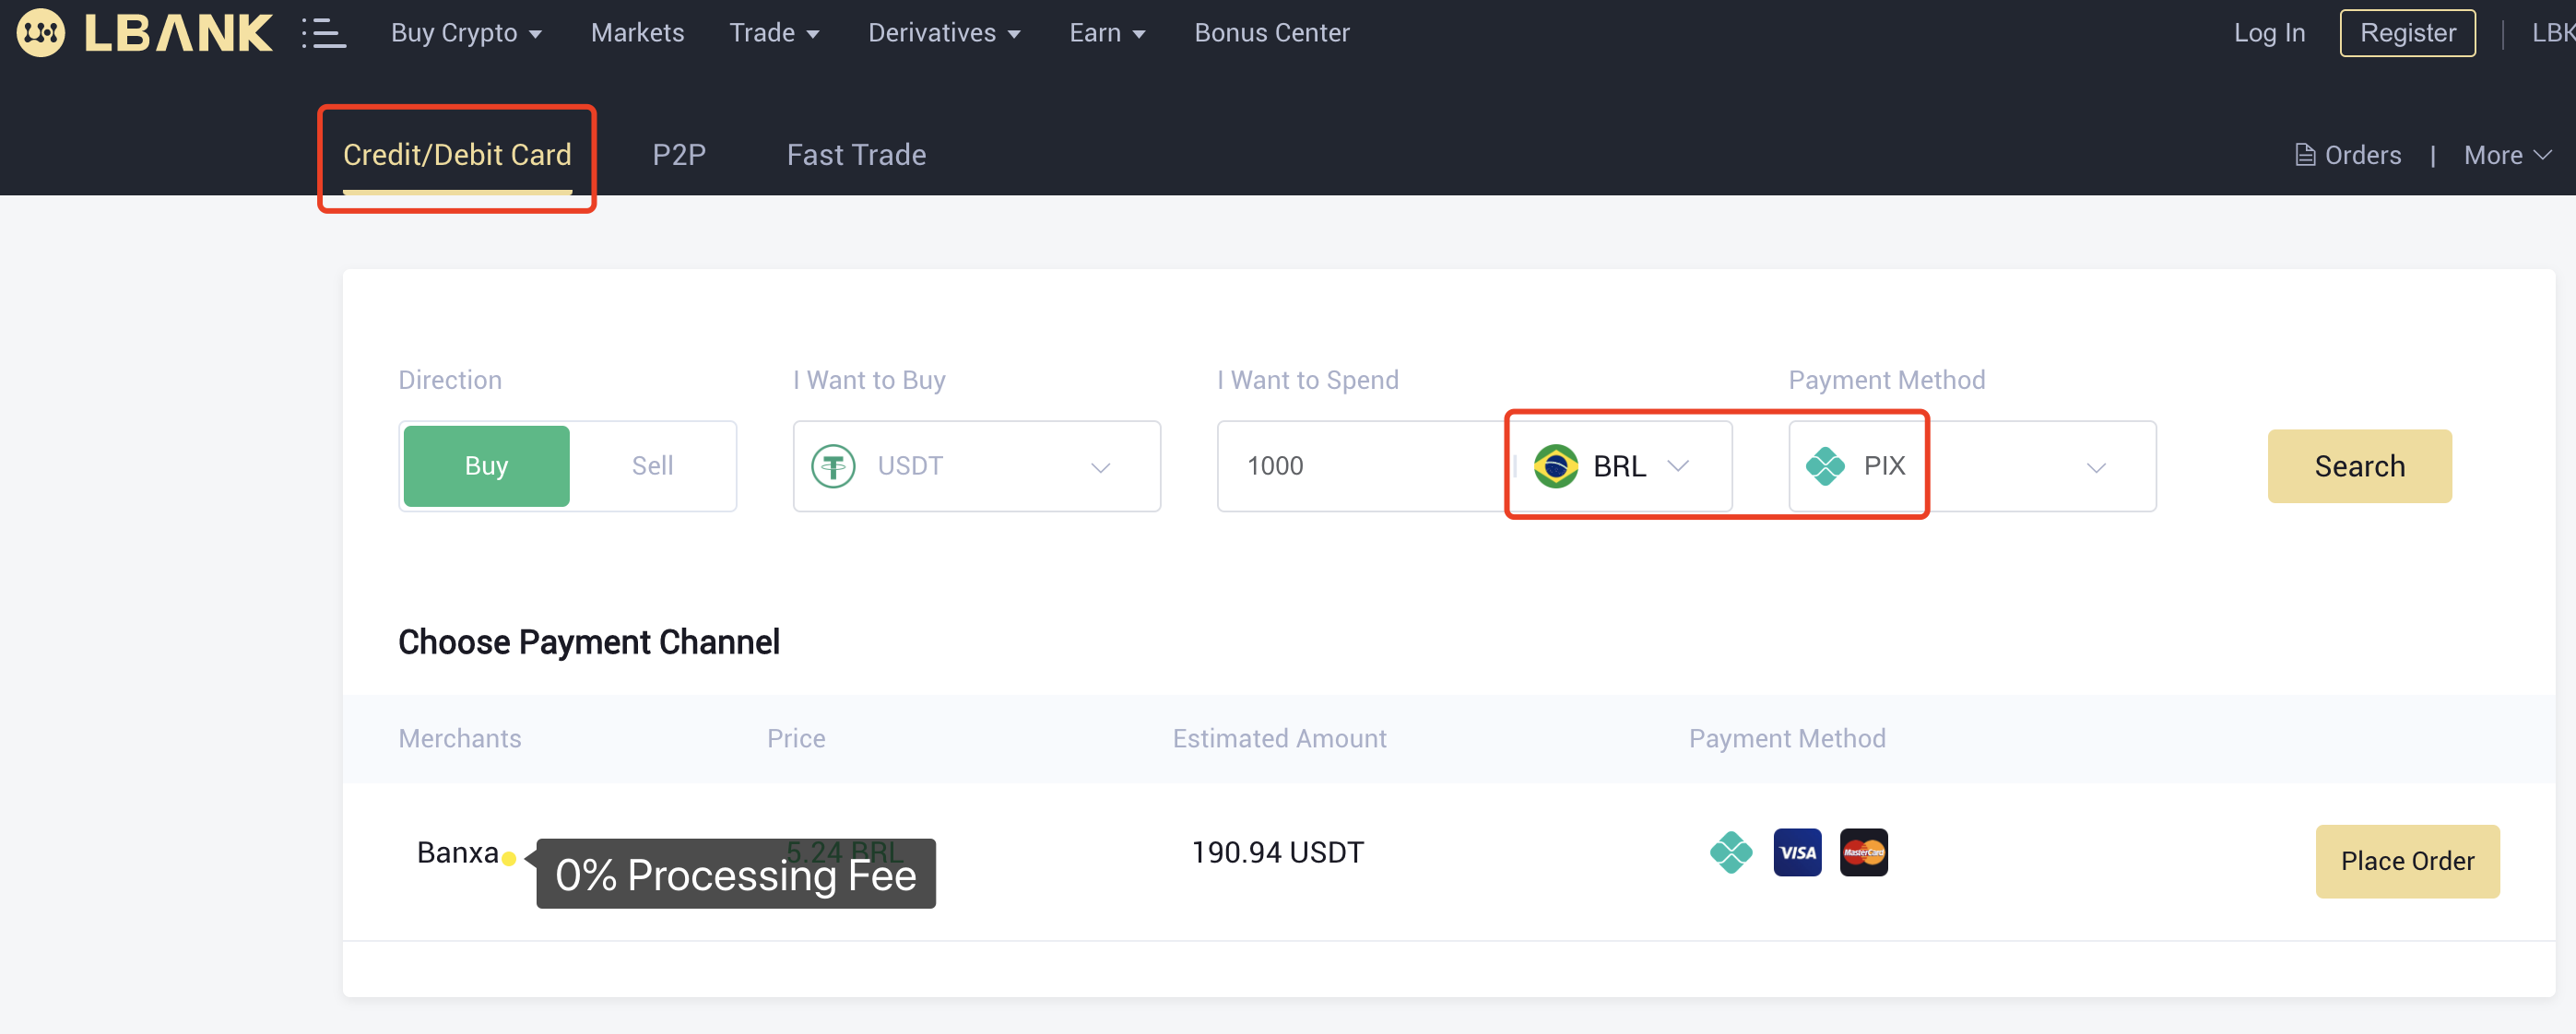Select the Credit/Debit Card tab
This screenshot has height=1034, width=2576.
(x=457, y=155)
